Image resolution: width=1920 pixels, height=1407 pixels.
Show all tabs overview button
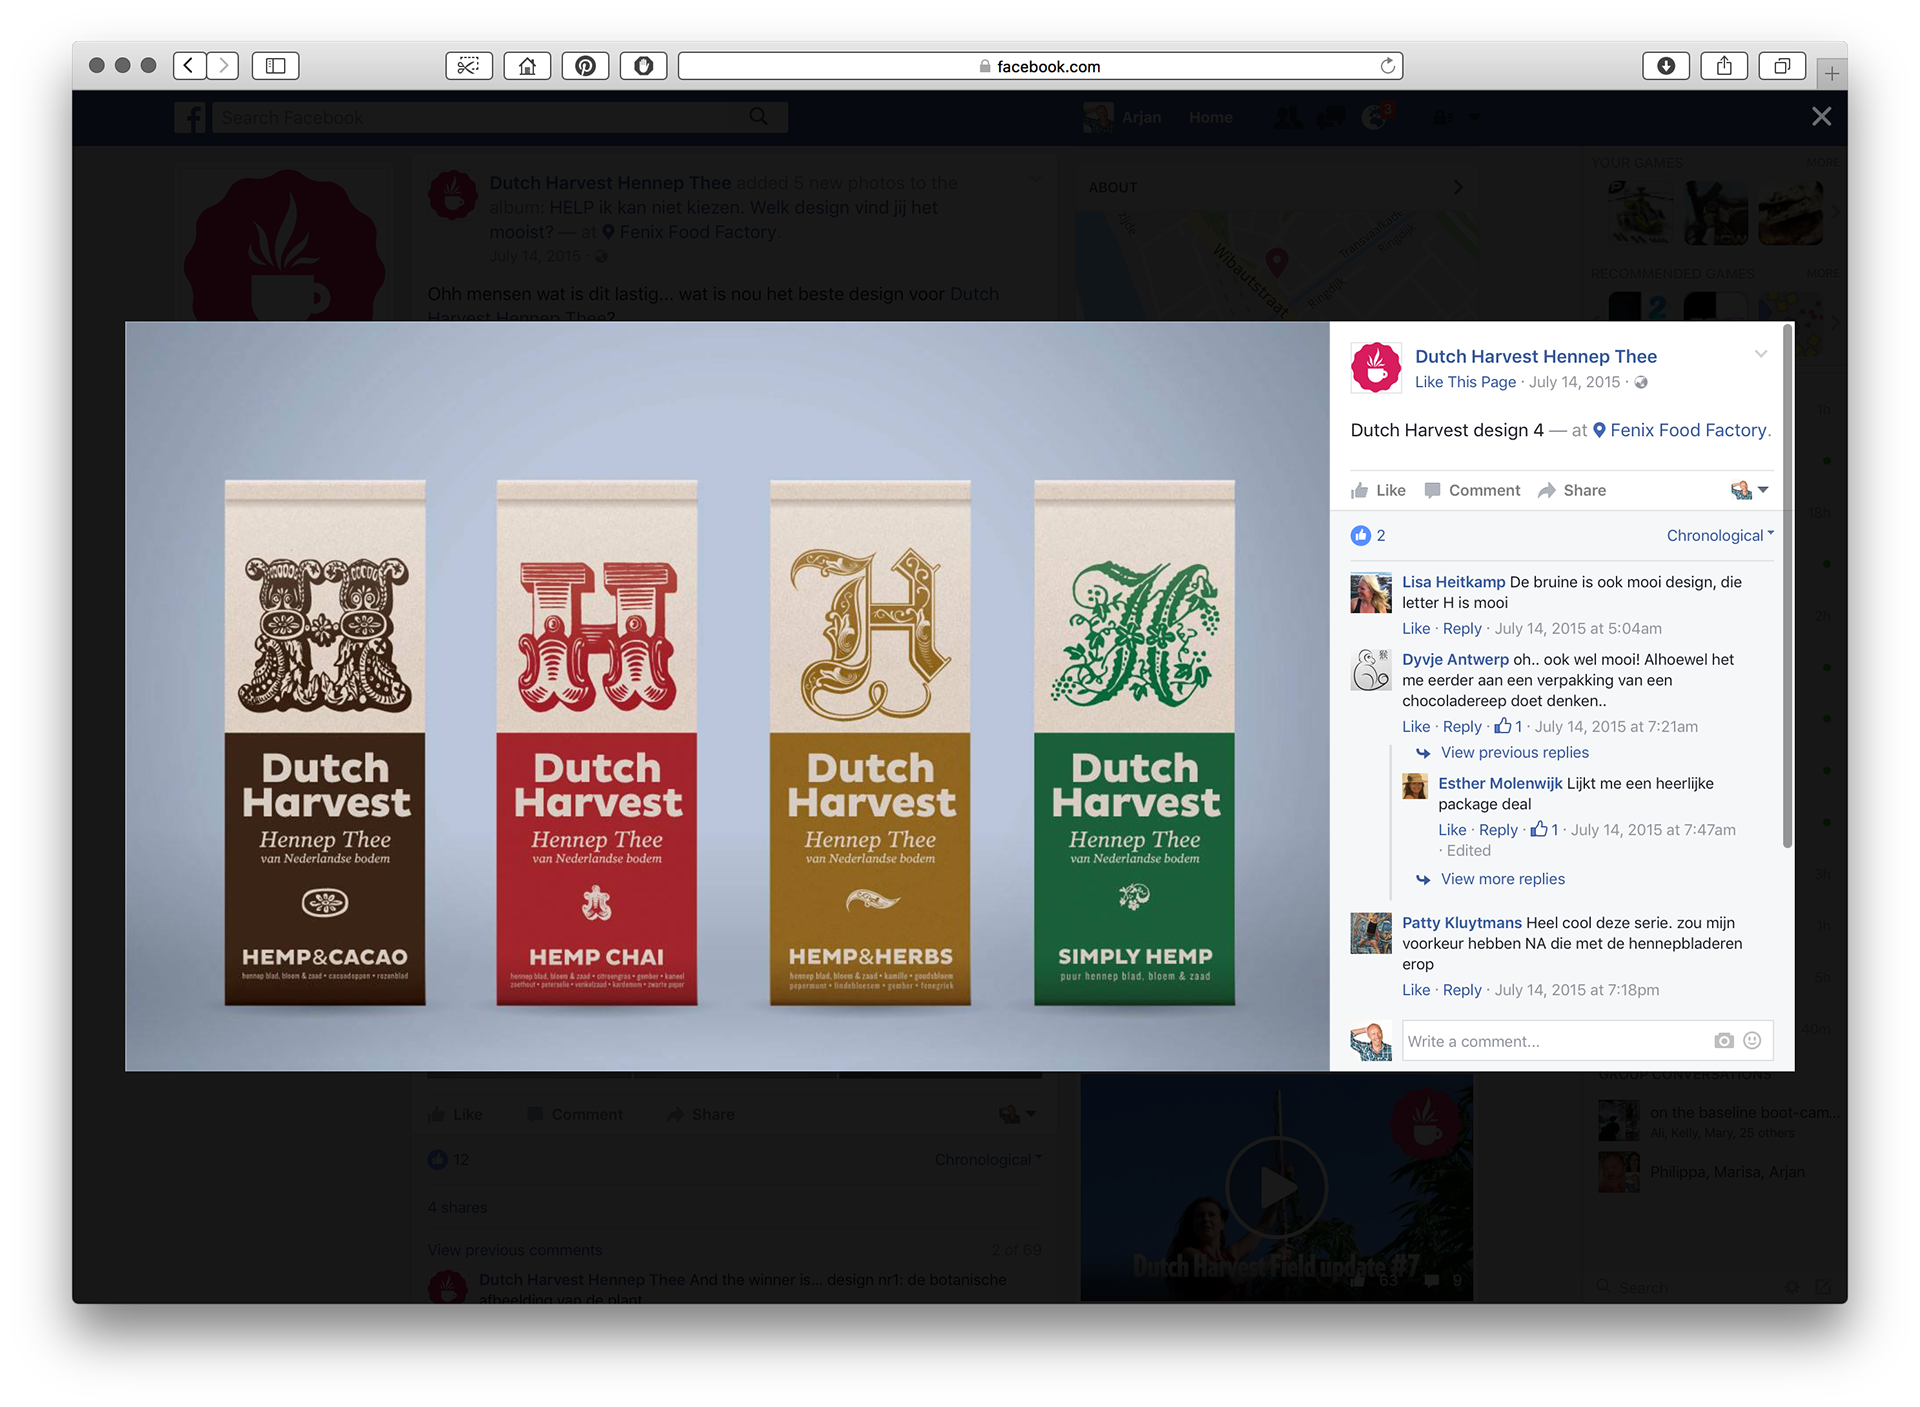pos(1782,66)
